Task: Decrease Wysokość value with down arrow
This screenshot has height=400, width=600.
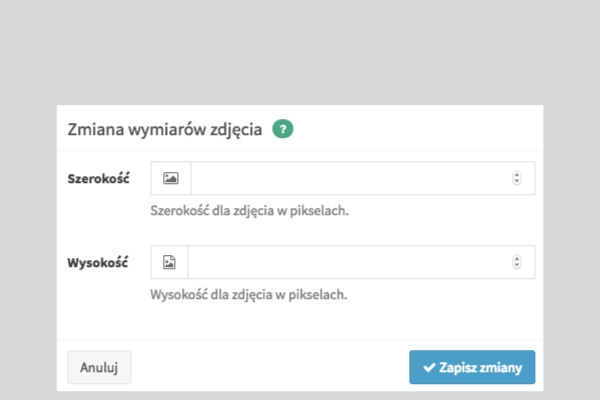Action: point(516,266)
